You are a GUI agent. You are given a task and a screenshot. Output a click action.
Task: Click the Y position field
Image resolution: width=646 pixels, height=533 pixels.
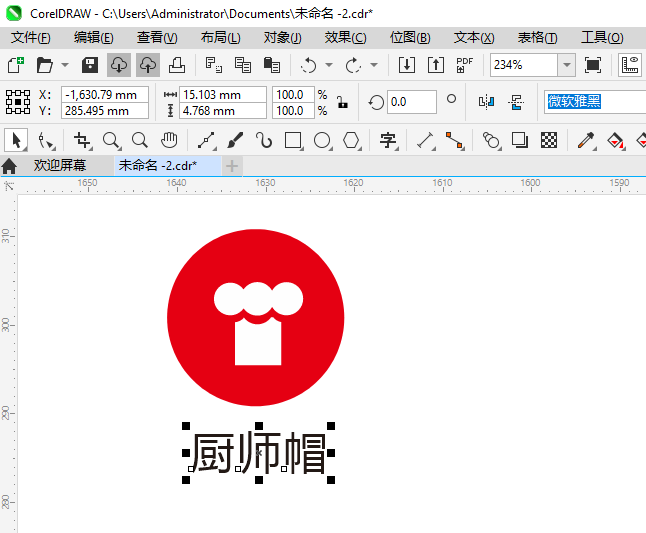coord(105,110)
